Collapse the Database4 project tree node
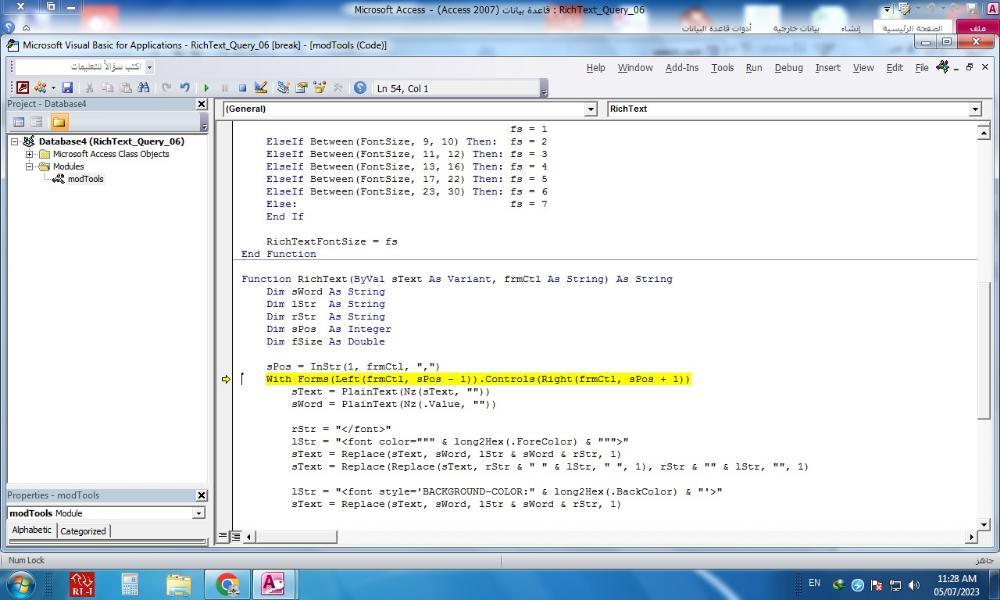Image resolution: width=1000 pixels, height=600 pixels. pyautogui.click(x=15, y=142)
